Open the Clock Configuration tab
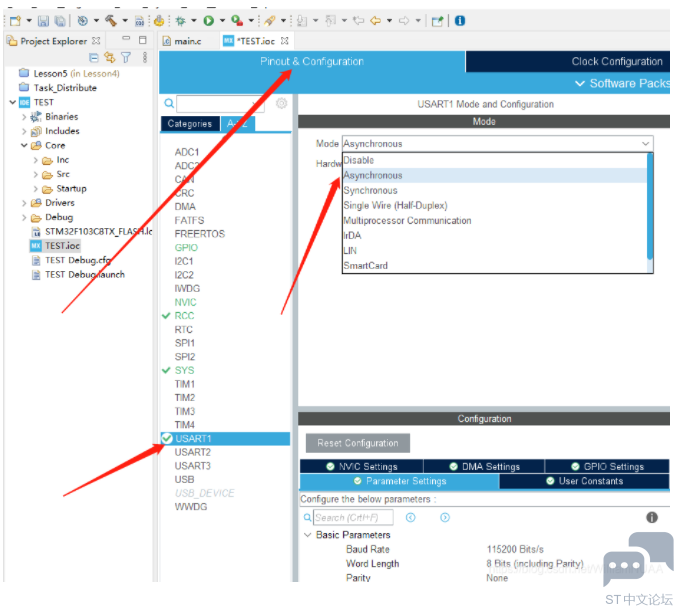Image resolution: width=682 pixels, height=615 pixels. (x=568, y=61)
